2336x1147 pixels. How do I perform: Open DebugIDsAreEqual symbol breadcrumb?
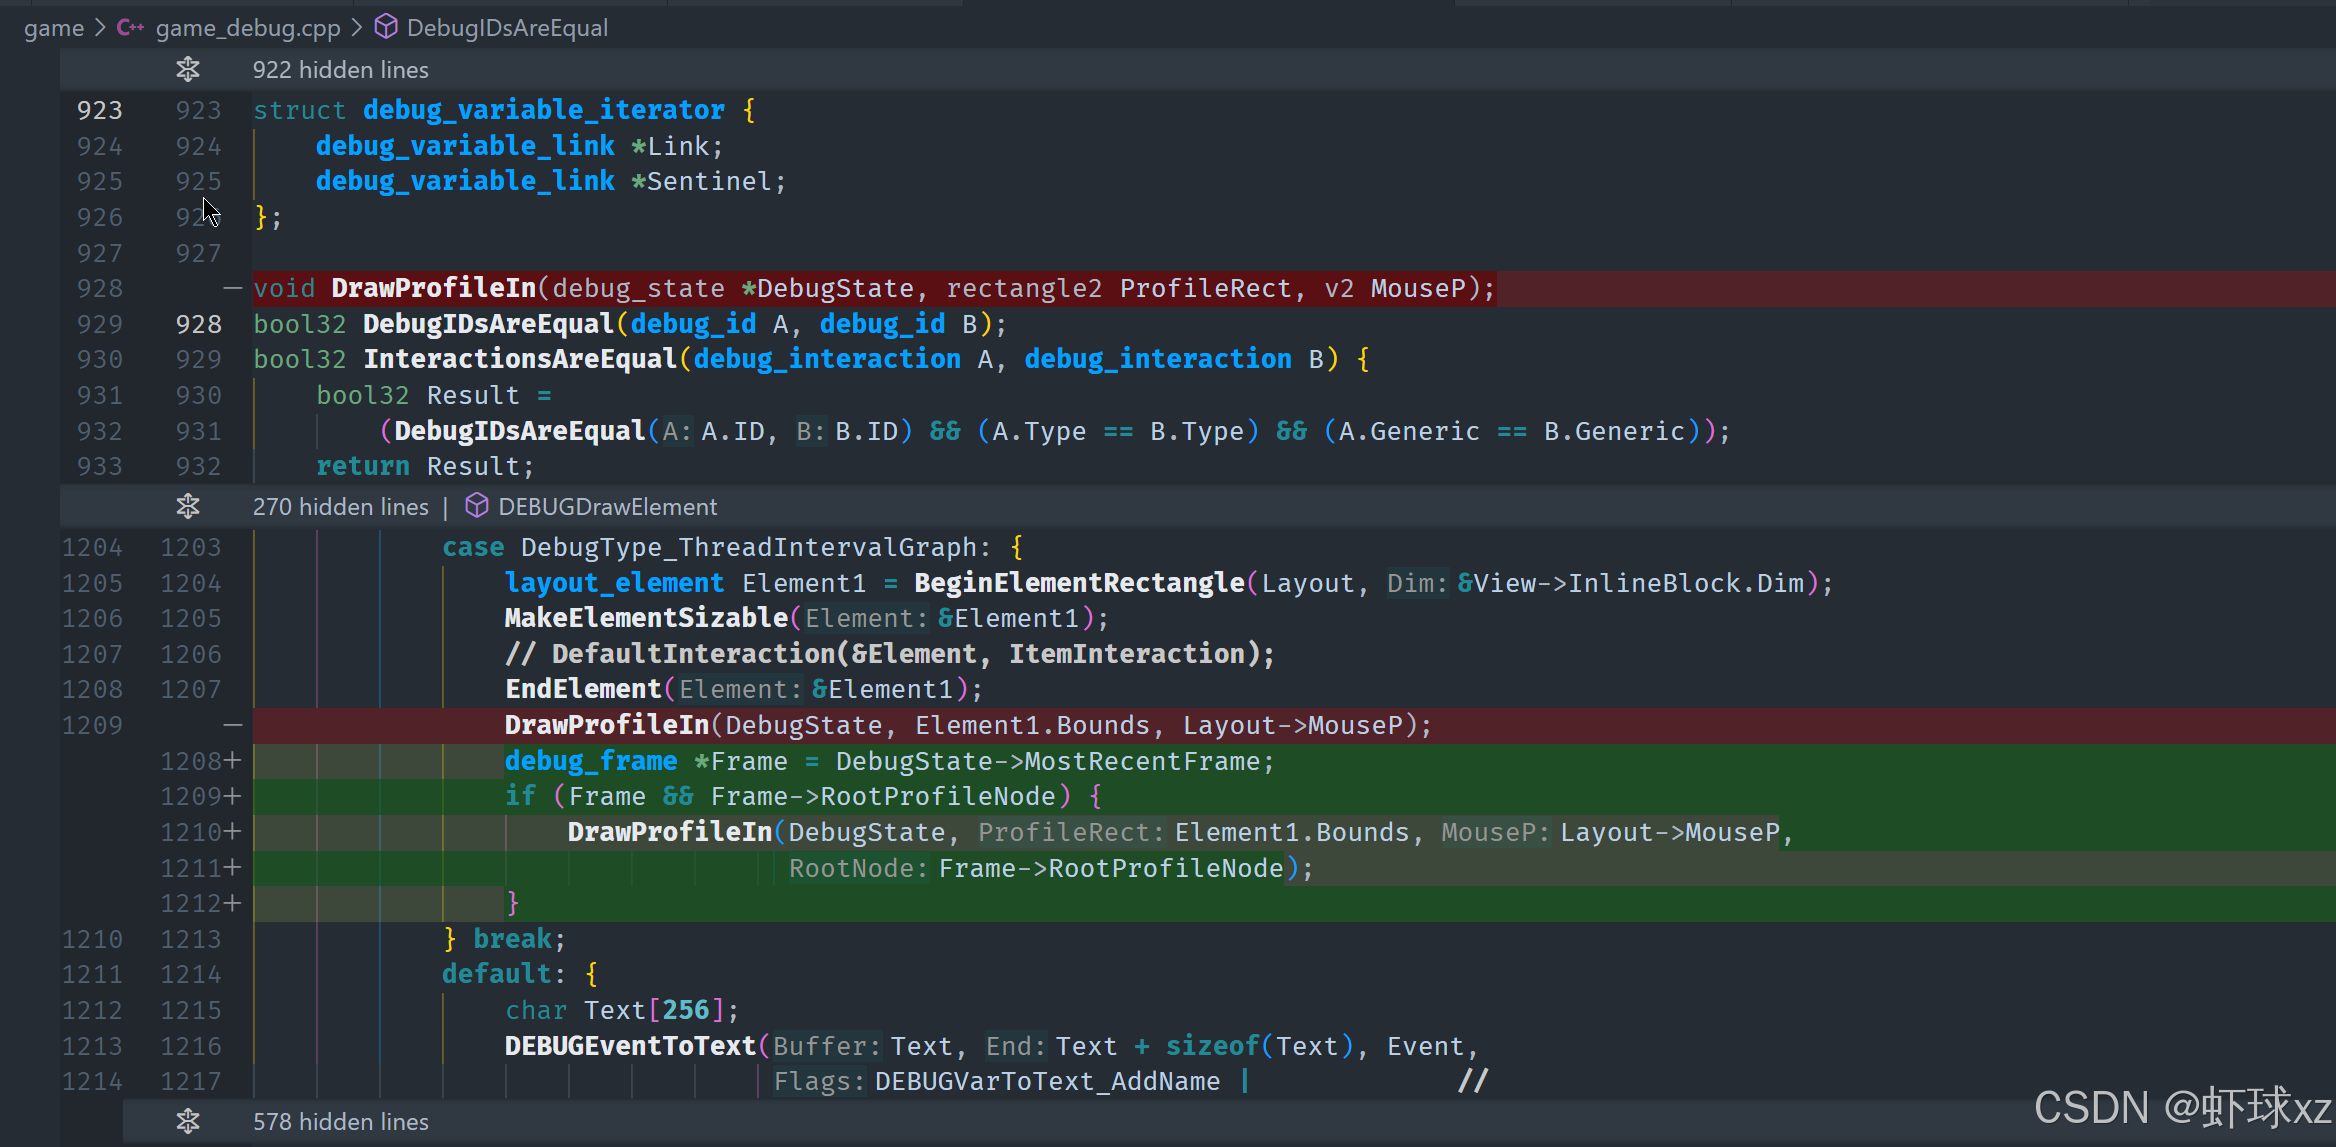(507, 28)
